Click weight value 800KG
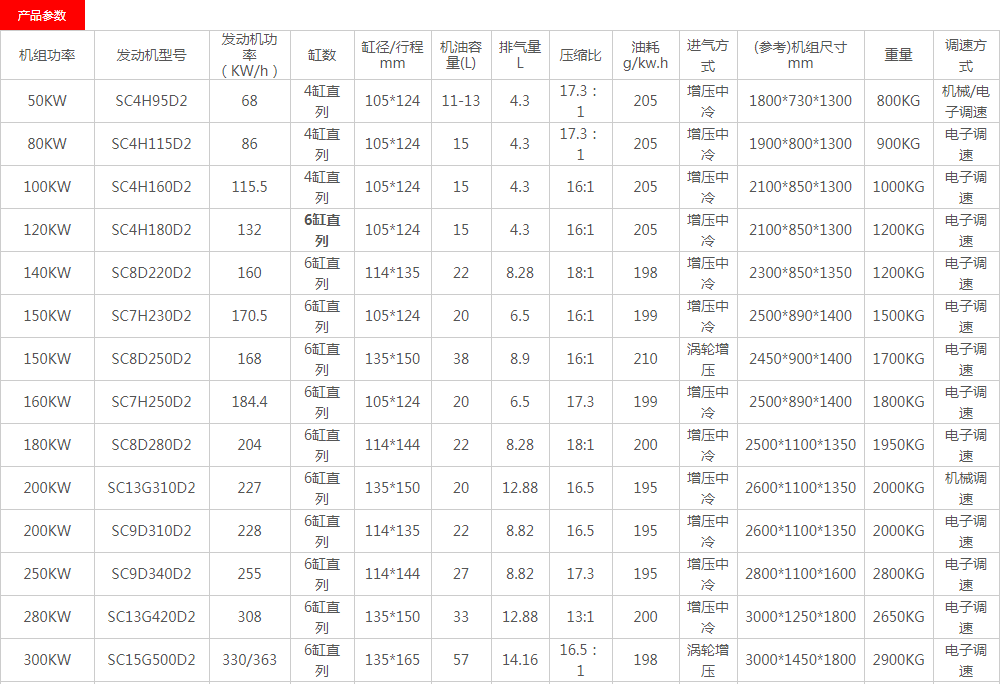This screenshot has height=684, width=1002. point(898,101)
